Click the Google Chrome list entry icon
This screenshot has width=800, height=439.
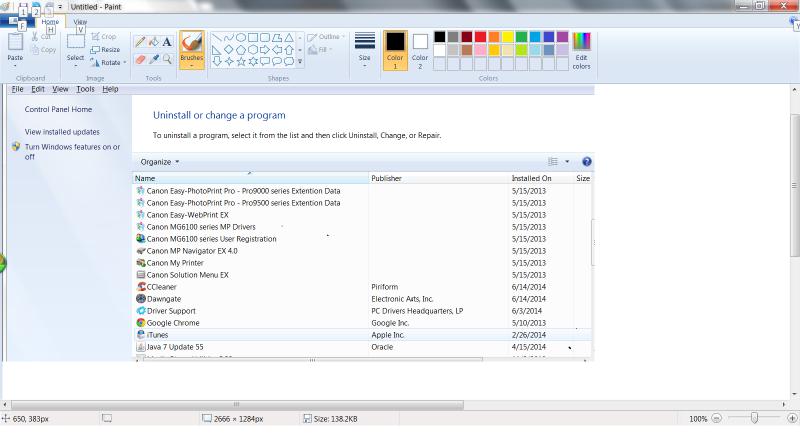tap(141, 323)
